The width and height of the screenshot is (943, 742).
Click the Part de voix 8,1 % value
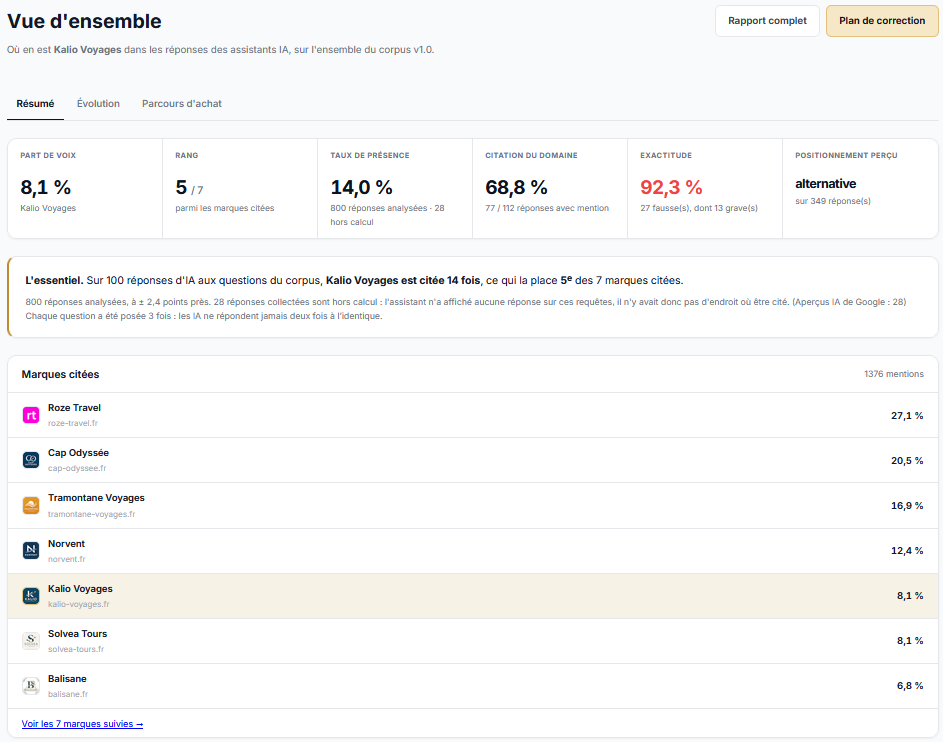tap(46, 187)
